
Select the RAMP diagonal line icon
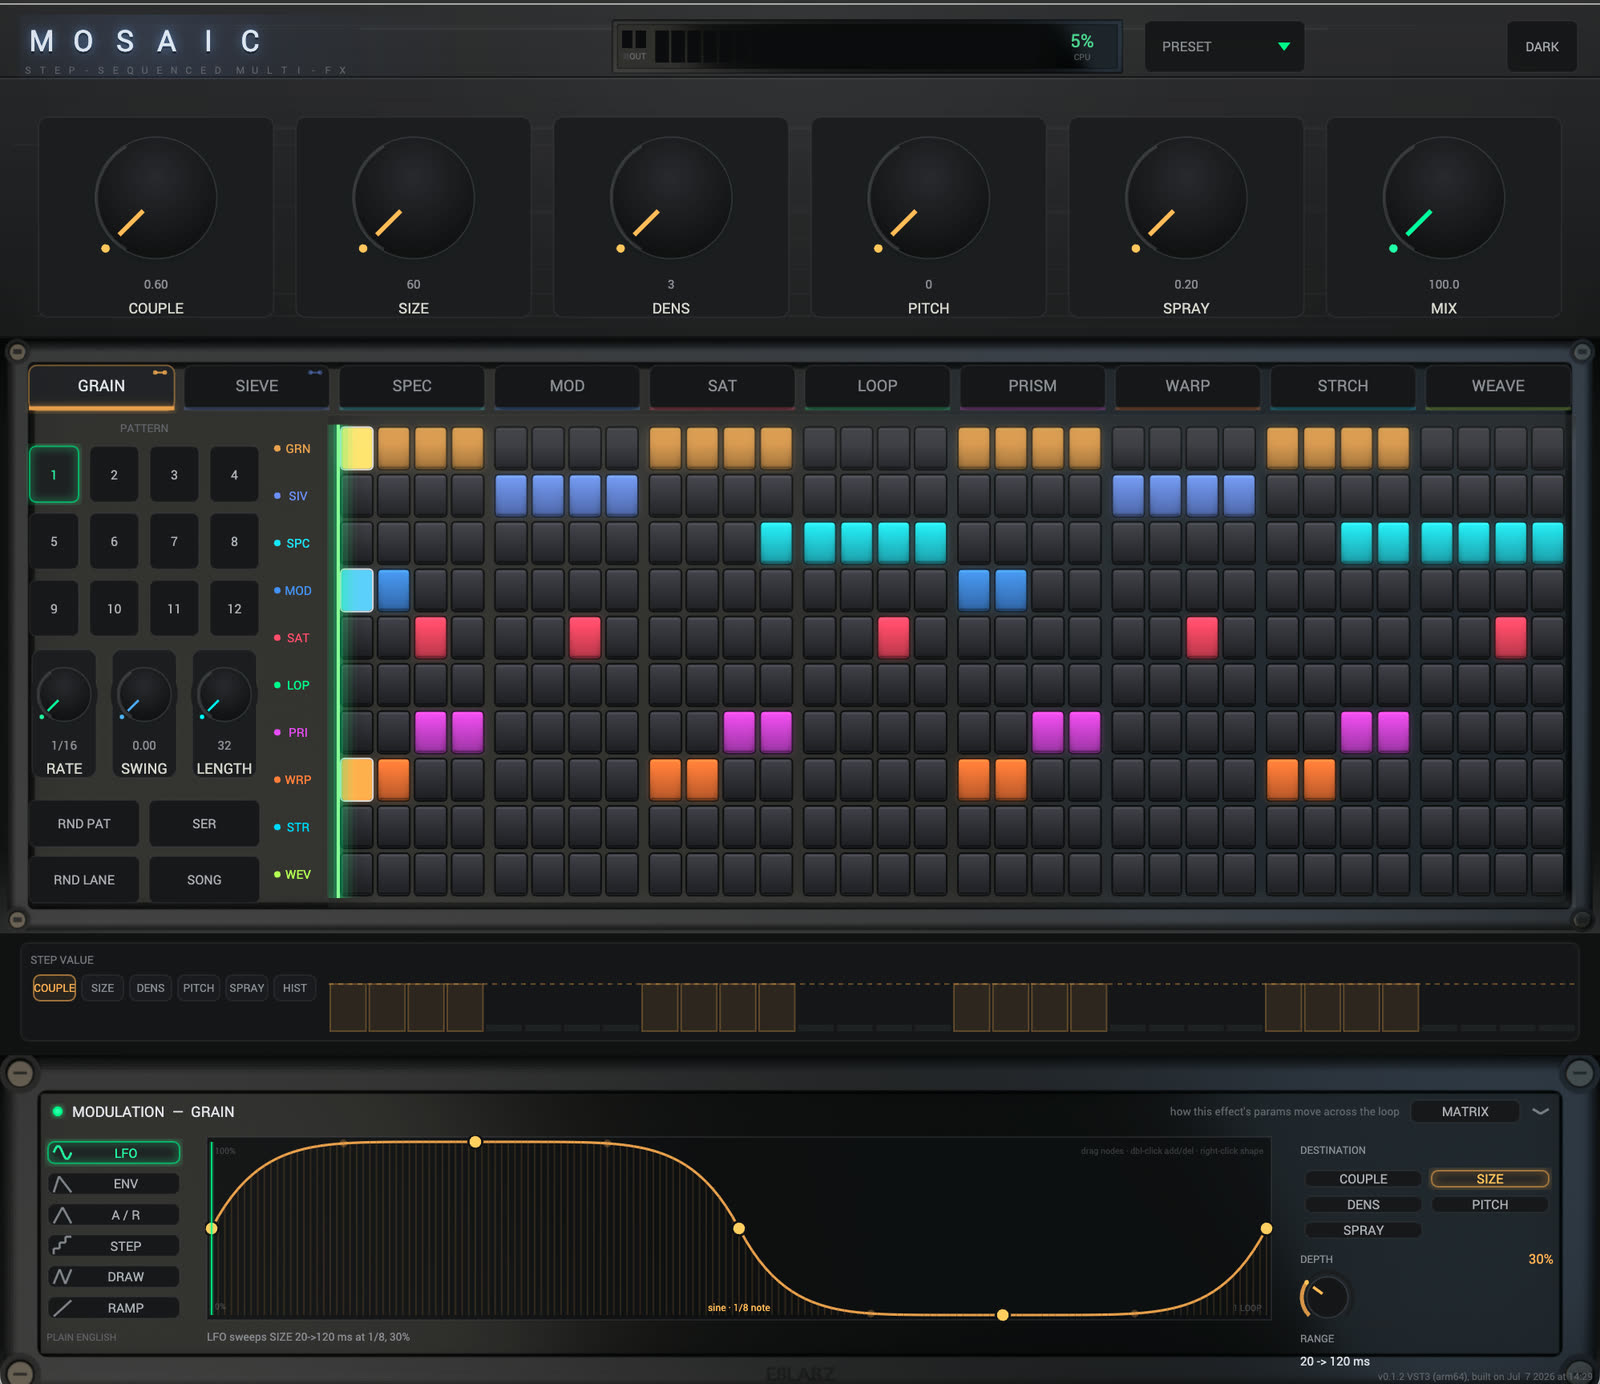(62, 1307)
